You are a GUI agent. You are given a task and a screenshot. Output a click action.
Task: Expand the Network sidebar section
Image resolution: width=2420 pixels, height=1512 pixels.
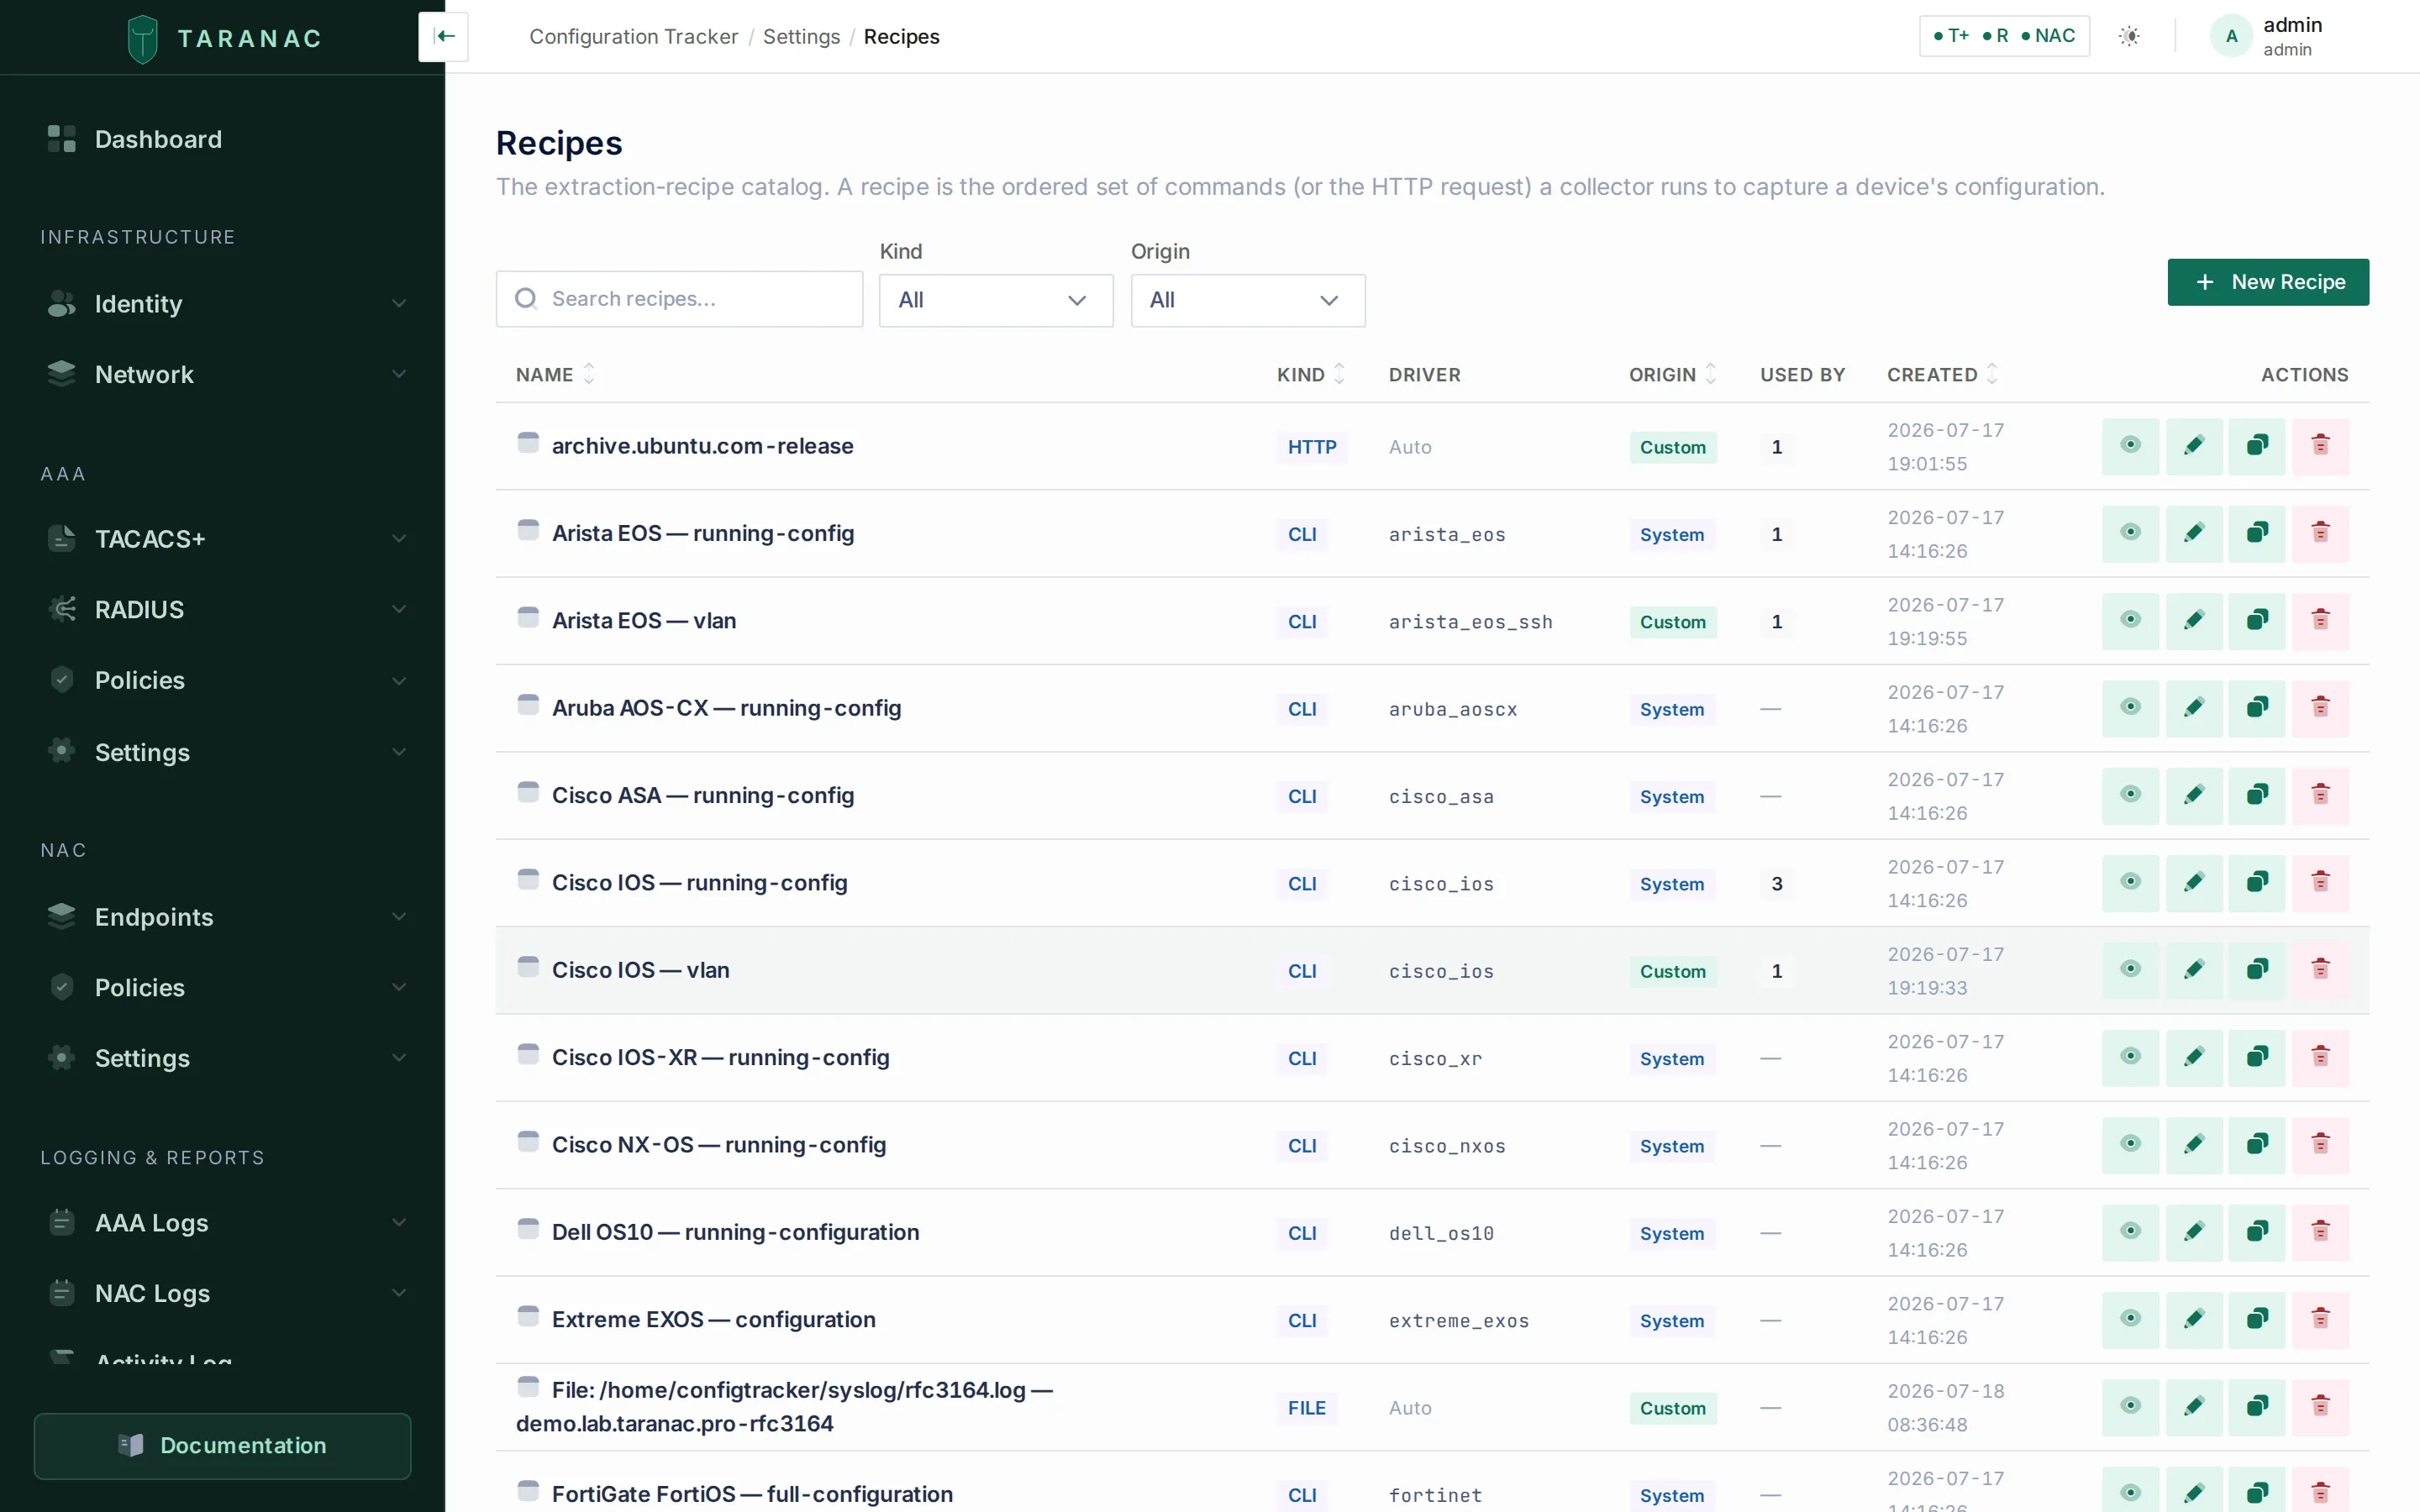226,374
